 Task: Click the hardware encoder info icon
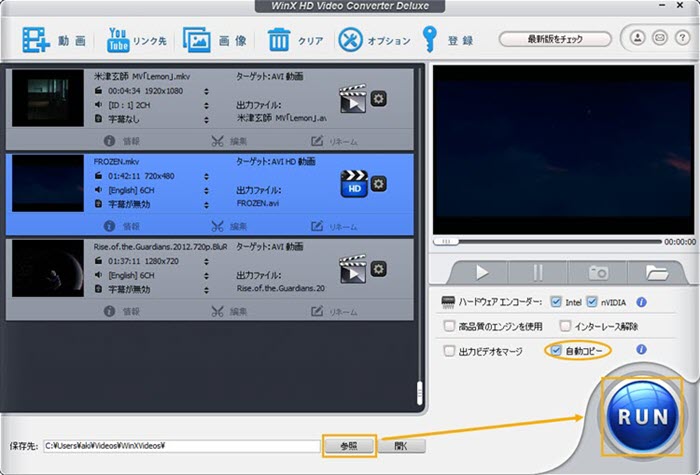[x=642, y=302]
